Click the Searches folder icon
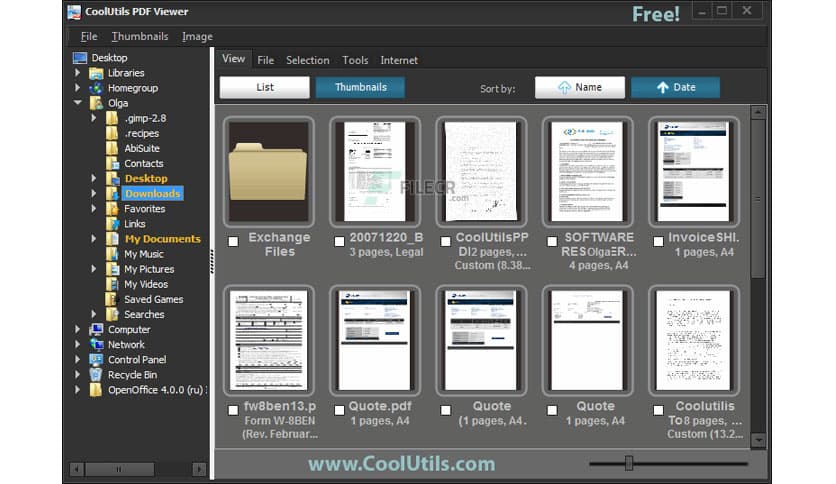Viewport: 836px width, 484px height. coord(112,314)
